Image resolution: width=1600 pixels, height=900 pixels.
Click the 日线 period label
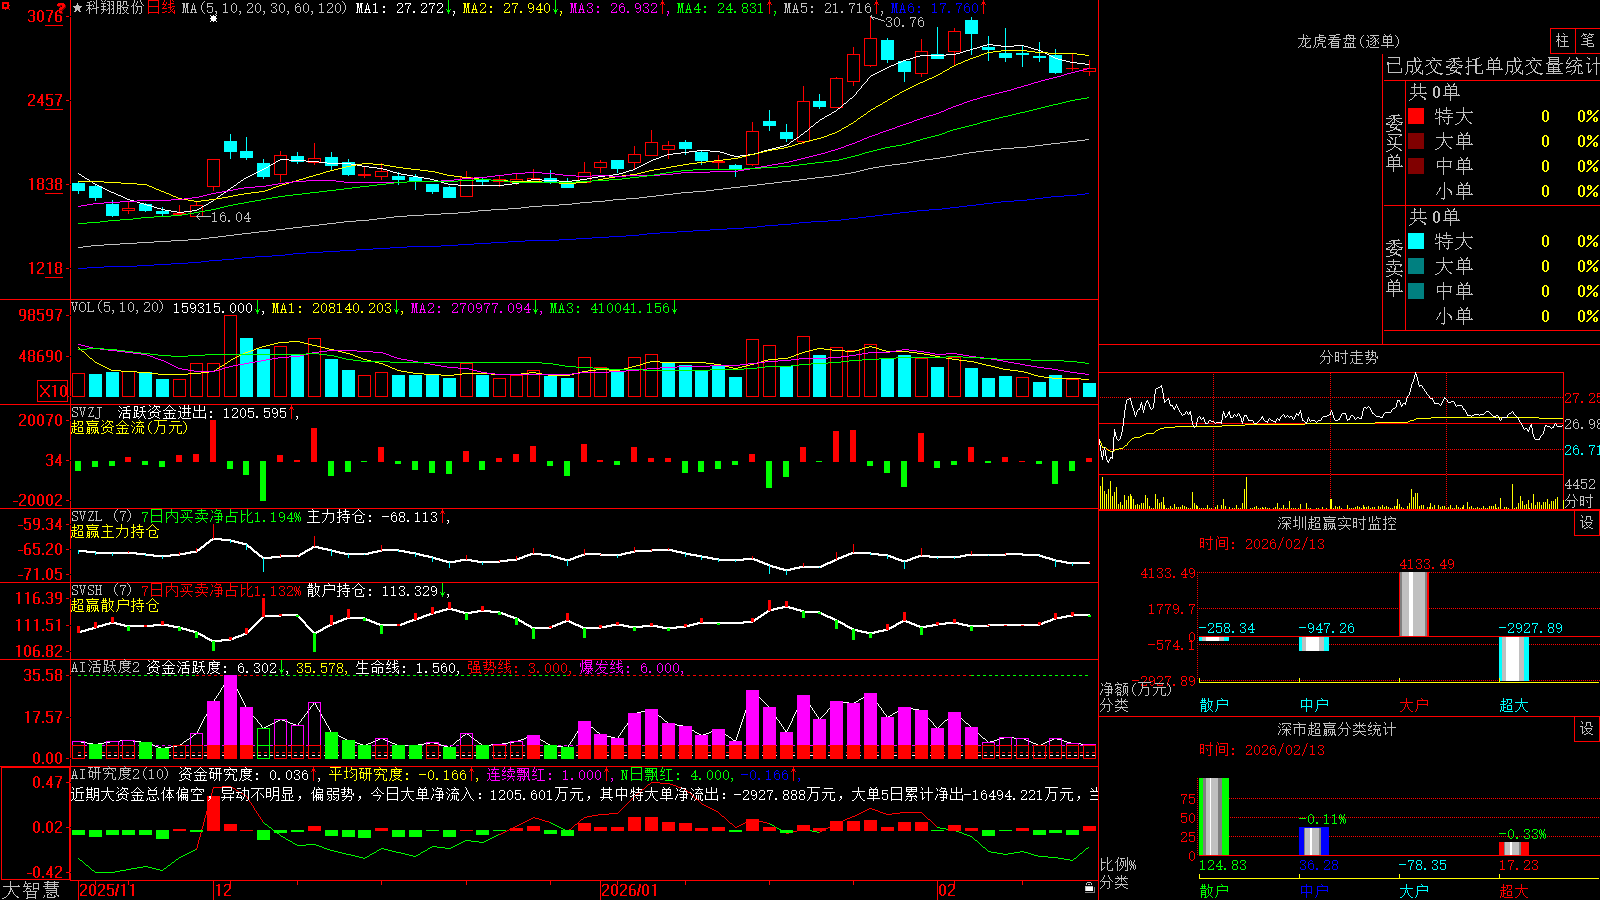coord(162,8)
